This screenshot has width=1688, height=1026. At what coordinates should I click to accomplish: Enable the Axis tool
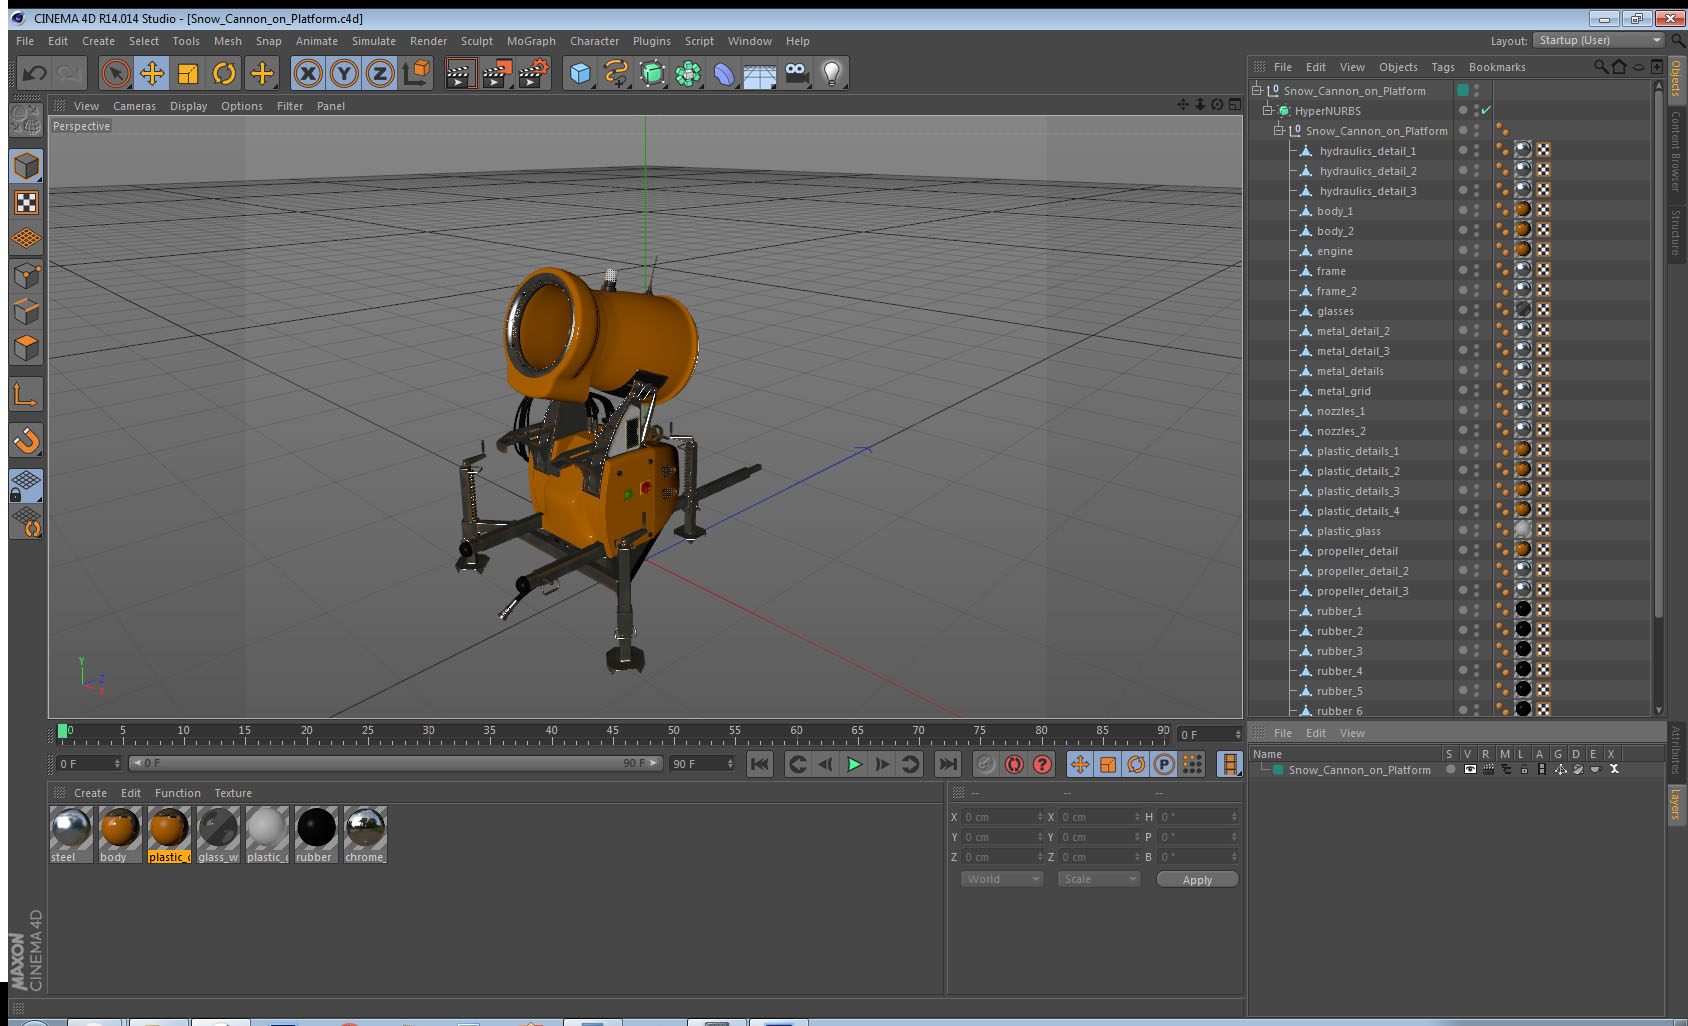click(26, 395)
